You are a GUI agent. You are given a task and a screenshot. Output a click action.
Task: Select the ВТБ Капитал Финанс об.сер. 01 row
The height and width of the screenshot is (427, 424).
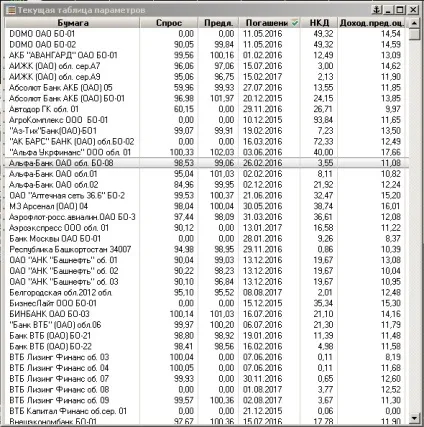coord(206,411)
